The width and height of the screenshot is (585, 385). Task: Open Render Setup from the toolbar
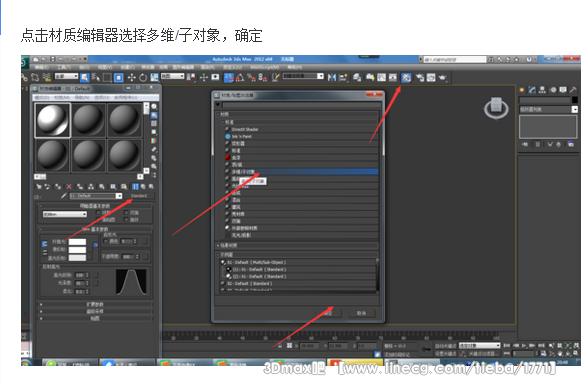(420, 78)
